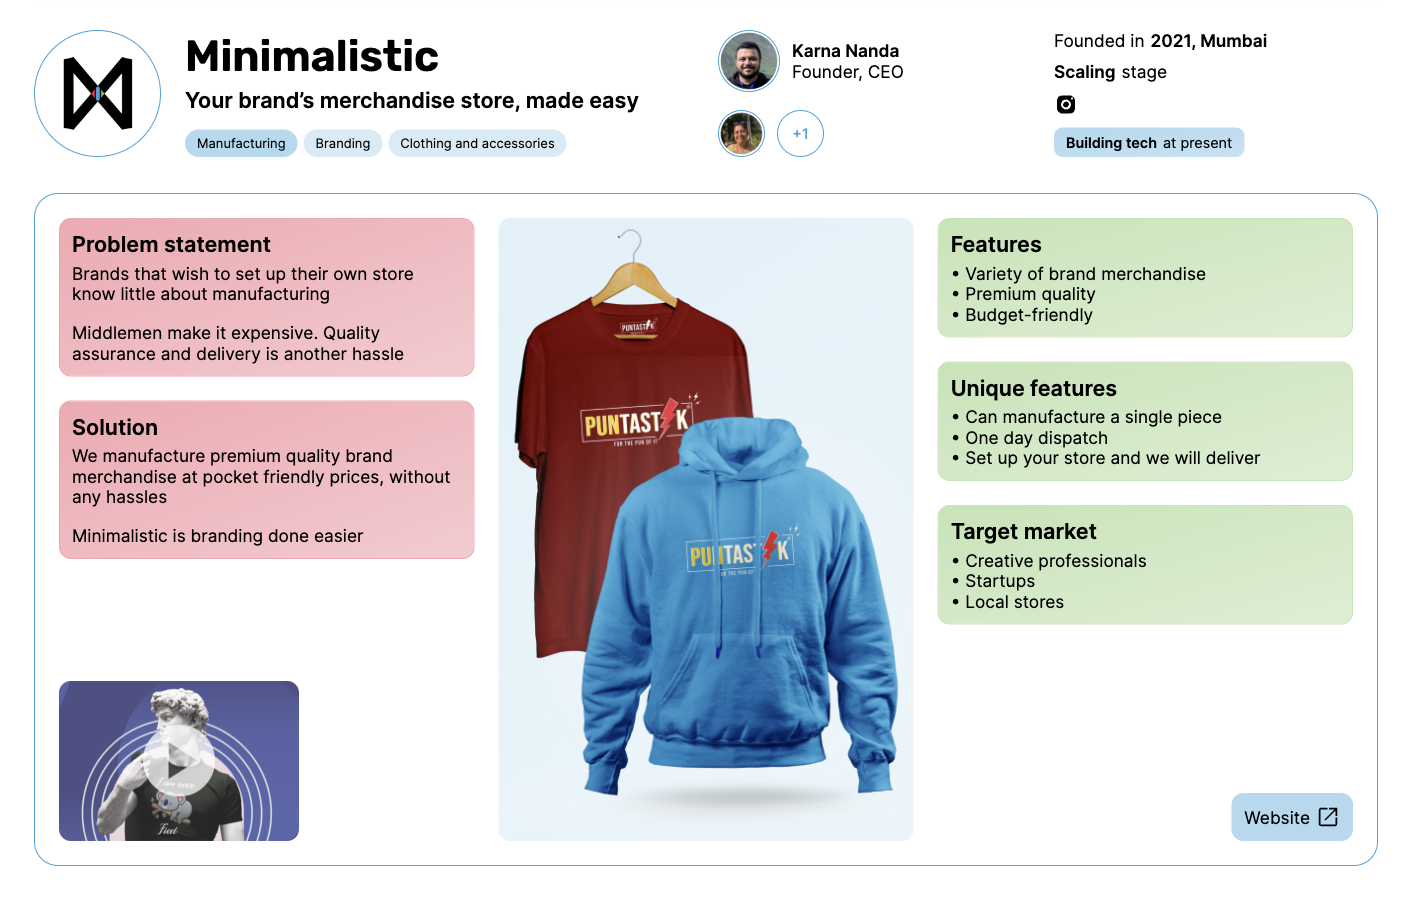
Task: Expand the +1 more team members
Action: 800,133
